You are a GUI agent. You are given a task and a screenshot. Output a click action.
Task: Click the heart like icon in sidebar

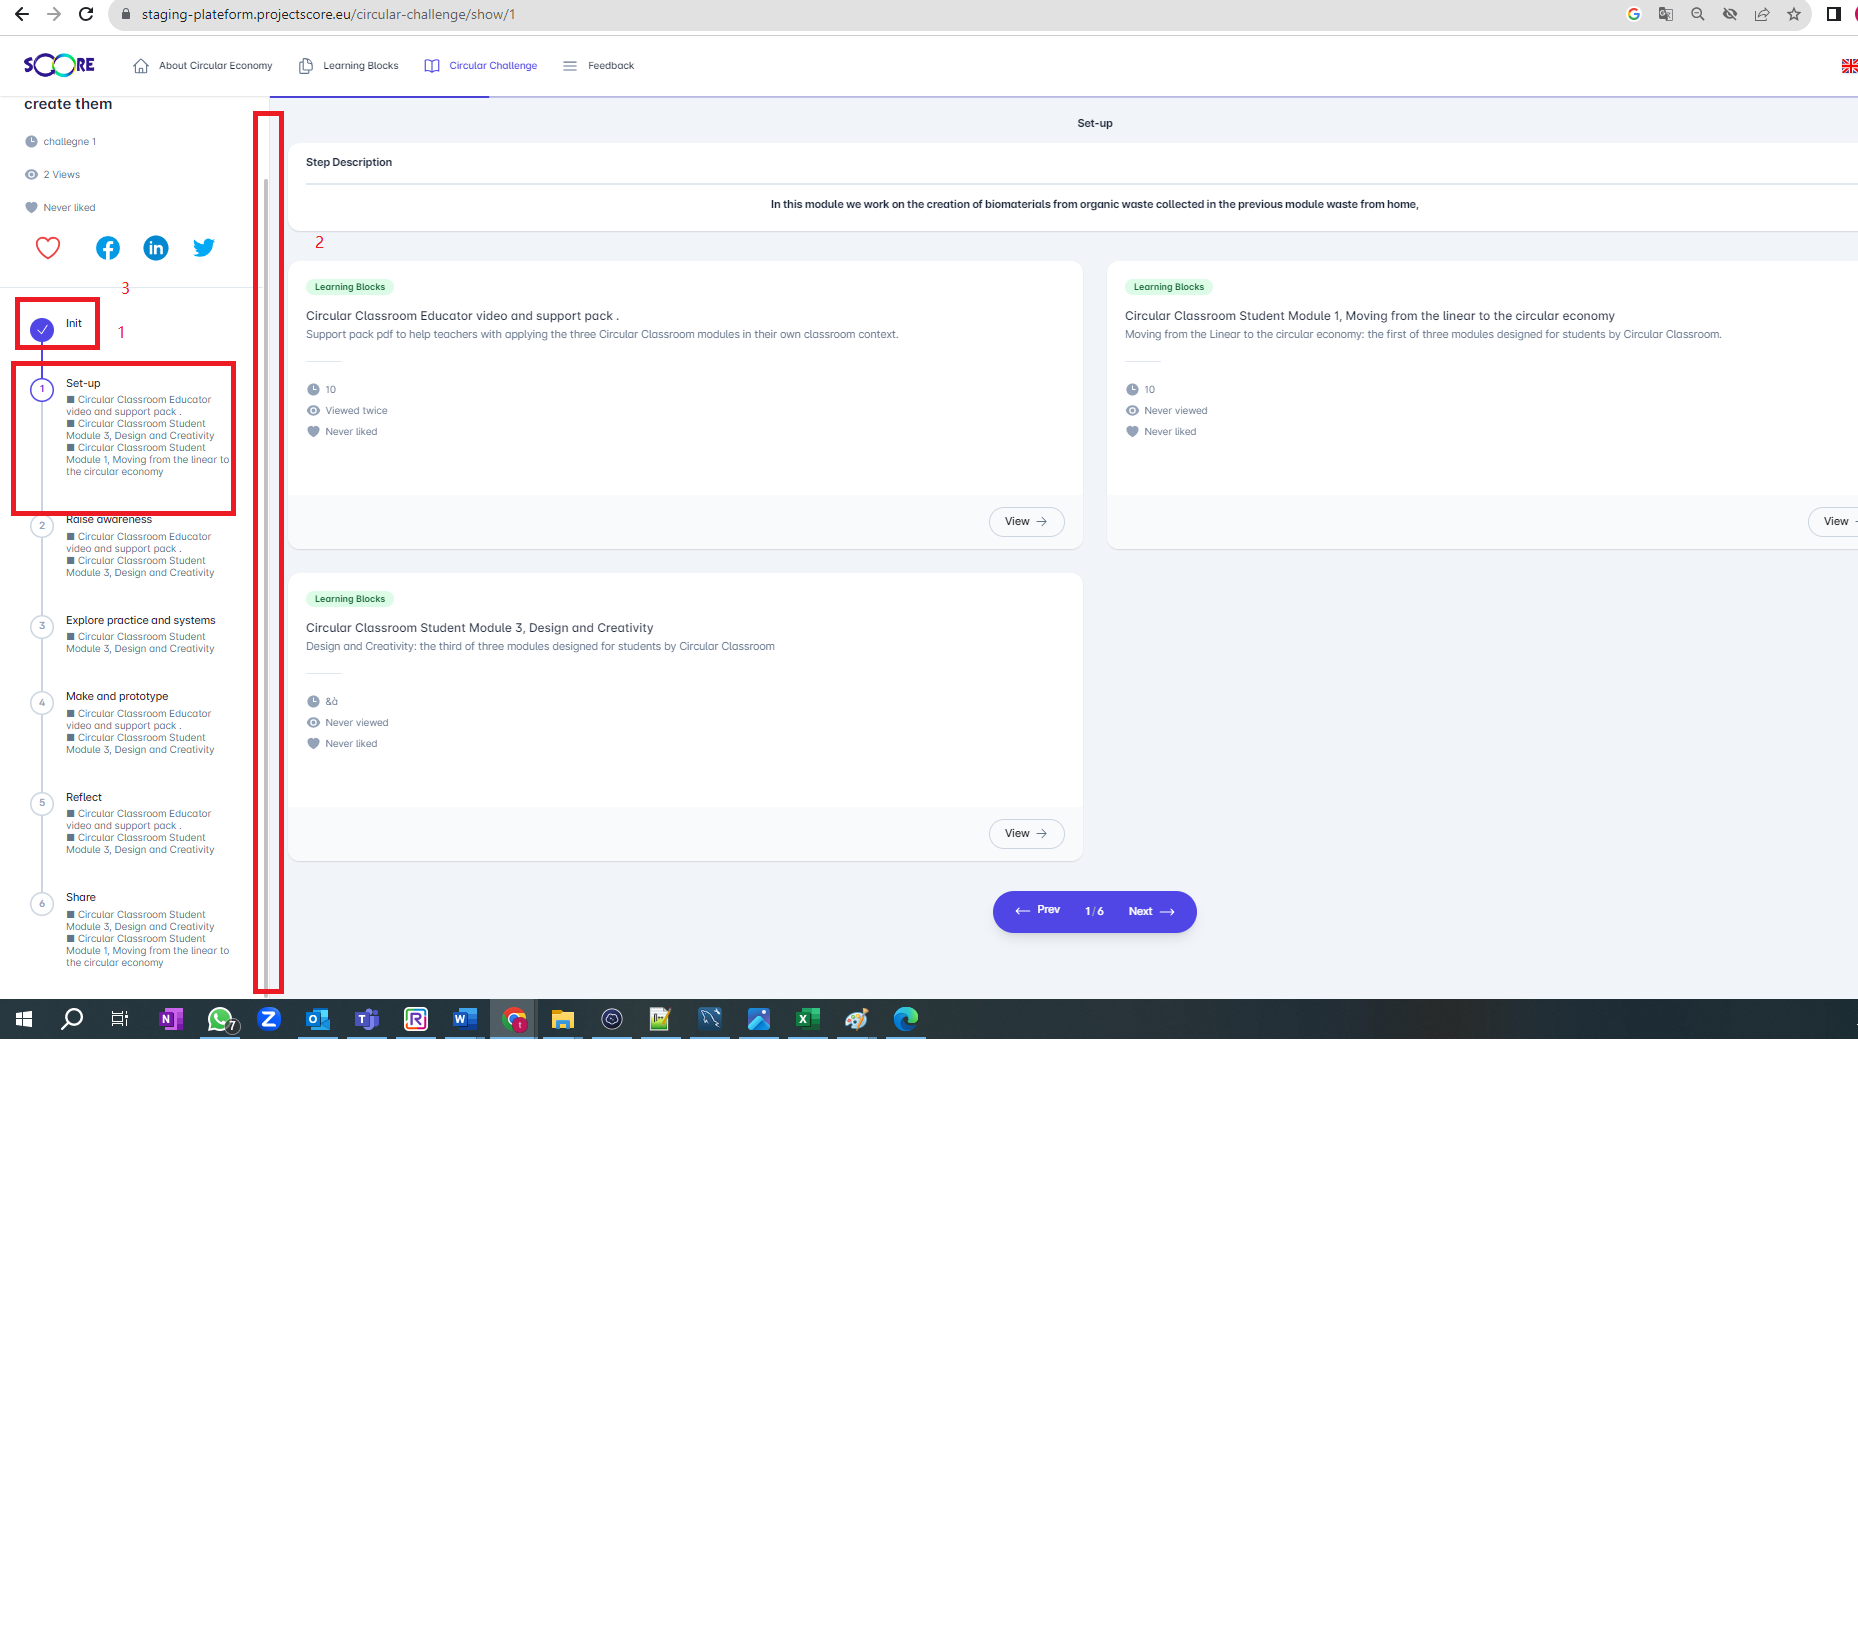click(x=48, y=248)
